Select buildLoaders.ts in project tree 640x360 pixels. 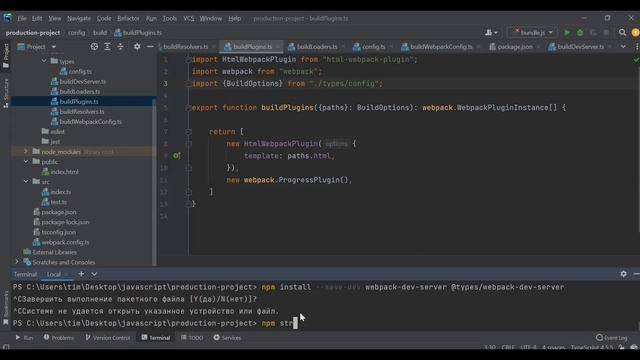pyautogui.click(x=80, y=91)
